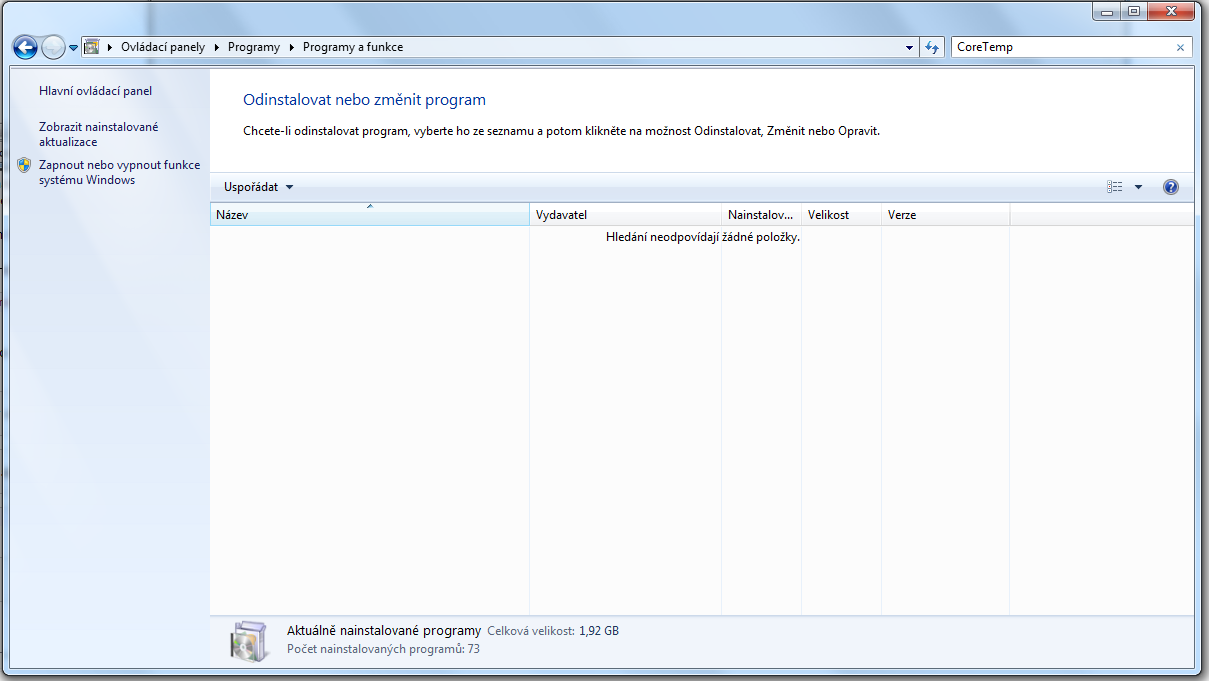This screenshot has width=1209, height=681.
Task: Expand the address bar history dropdown
Action: 909,47
